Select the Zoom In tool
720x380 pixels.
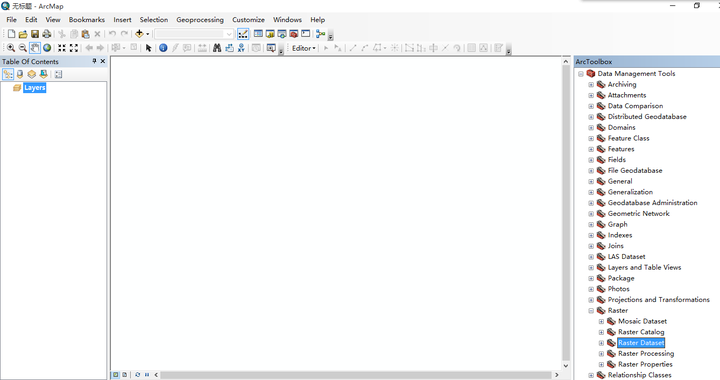(11, 48)
